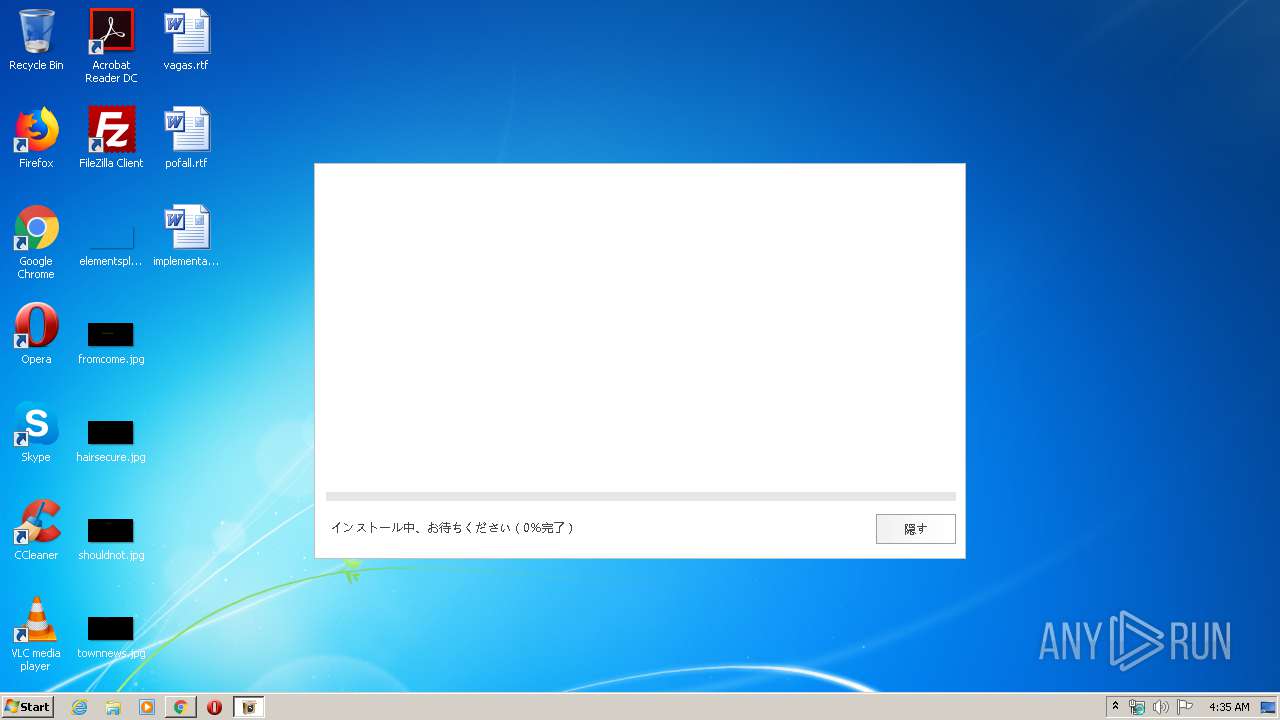
Task: Click the インストール中 status text
Action: (452, 527)
